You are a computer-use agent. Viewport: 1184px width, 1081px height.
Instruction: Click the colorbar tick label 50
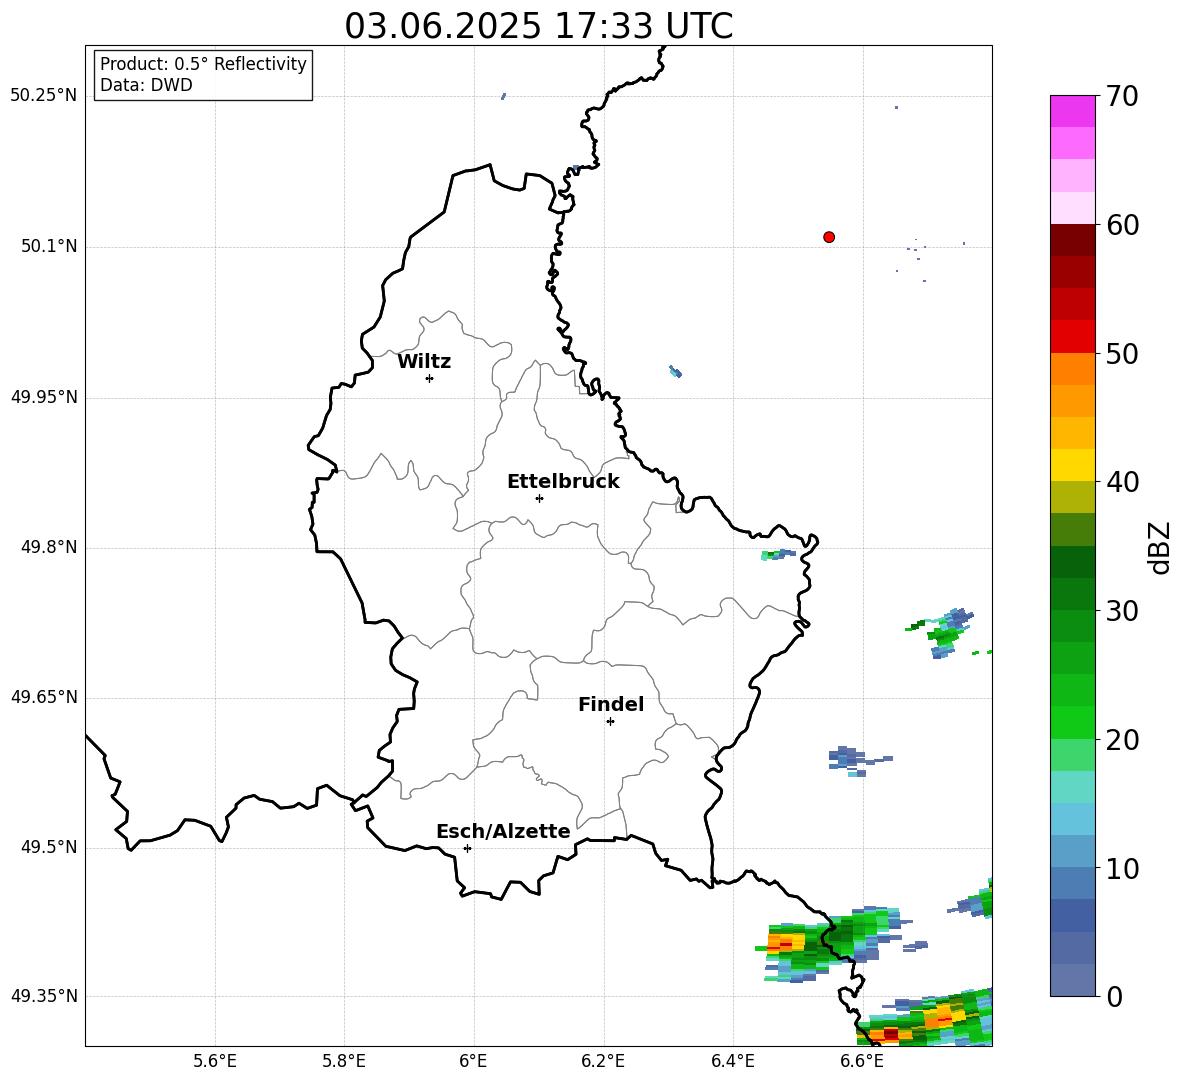[1122, 354]
